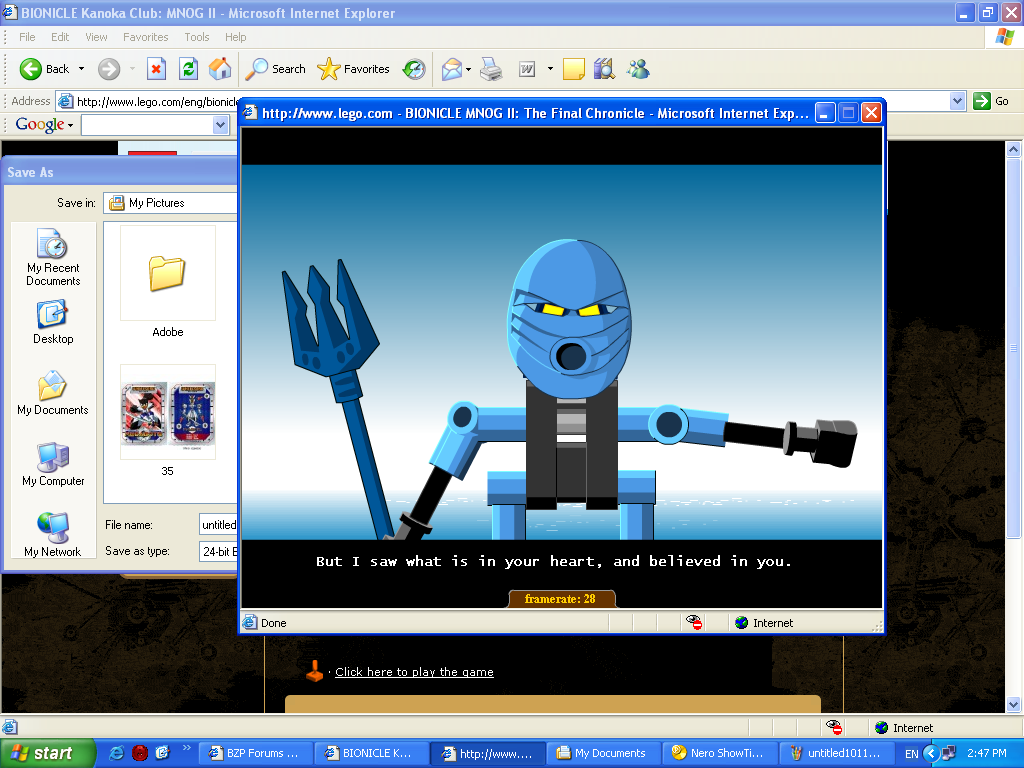The height and width of the screenshot is (768, 1024).
Task: Click privacy eye icon in main status bar
Action: pos(834,727)
